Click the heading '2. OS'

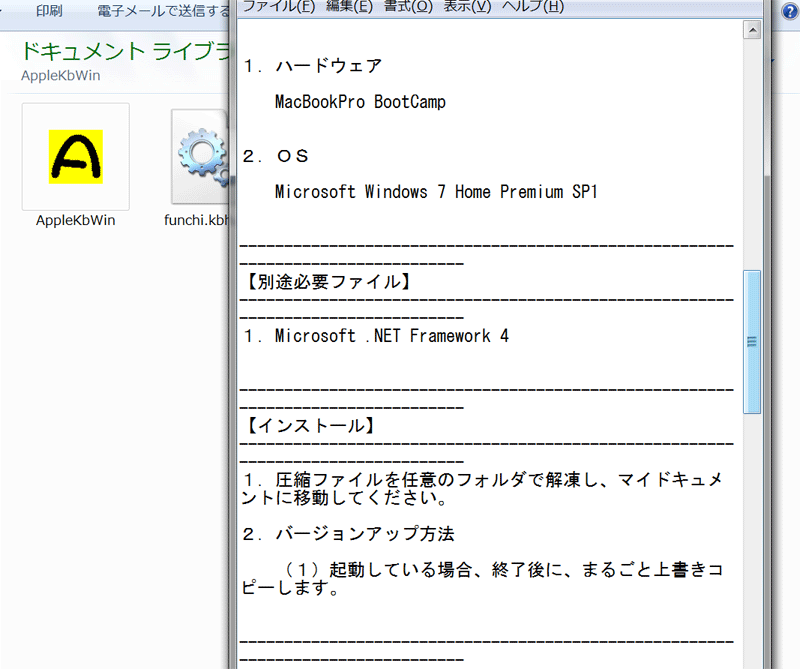tap(276, 156)
